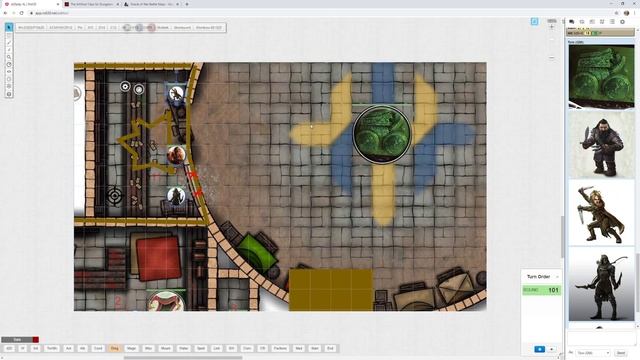640x360 pixels.
Task: Click the first grey circle in top macro bar
Action: click(127, 27)
